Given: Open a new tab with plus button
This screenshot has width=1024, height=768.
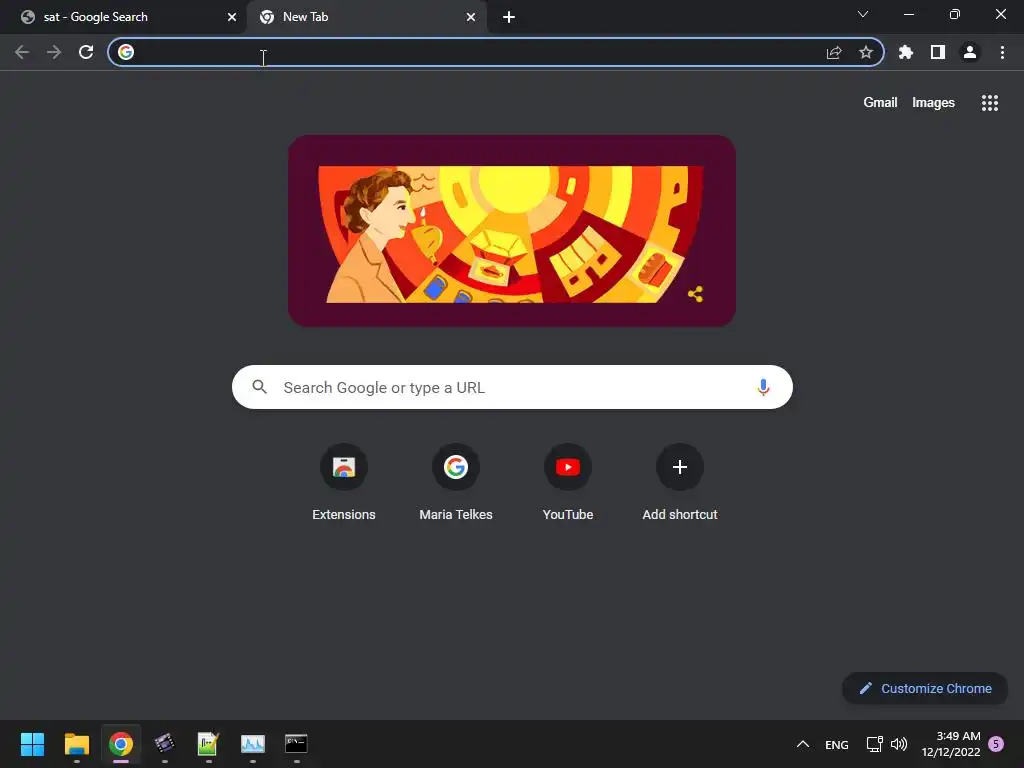Looking at the screenshot, I should click(509, 17).
